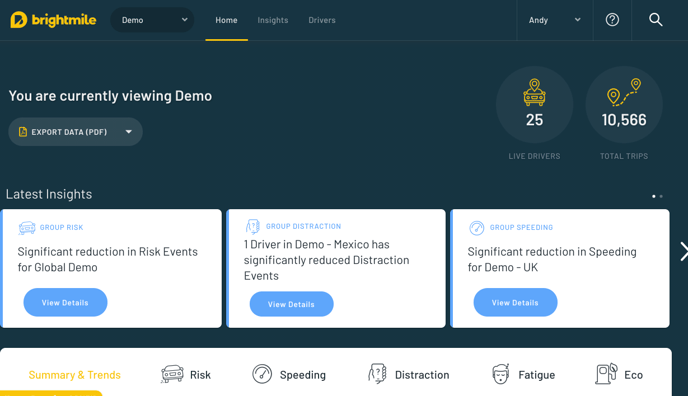Expand the Andy user menu

point(555,20)
